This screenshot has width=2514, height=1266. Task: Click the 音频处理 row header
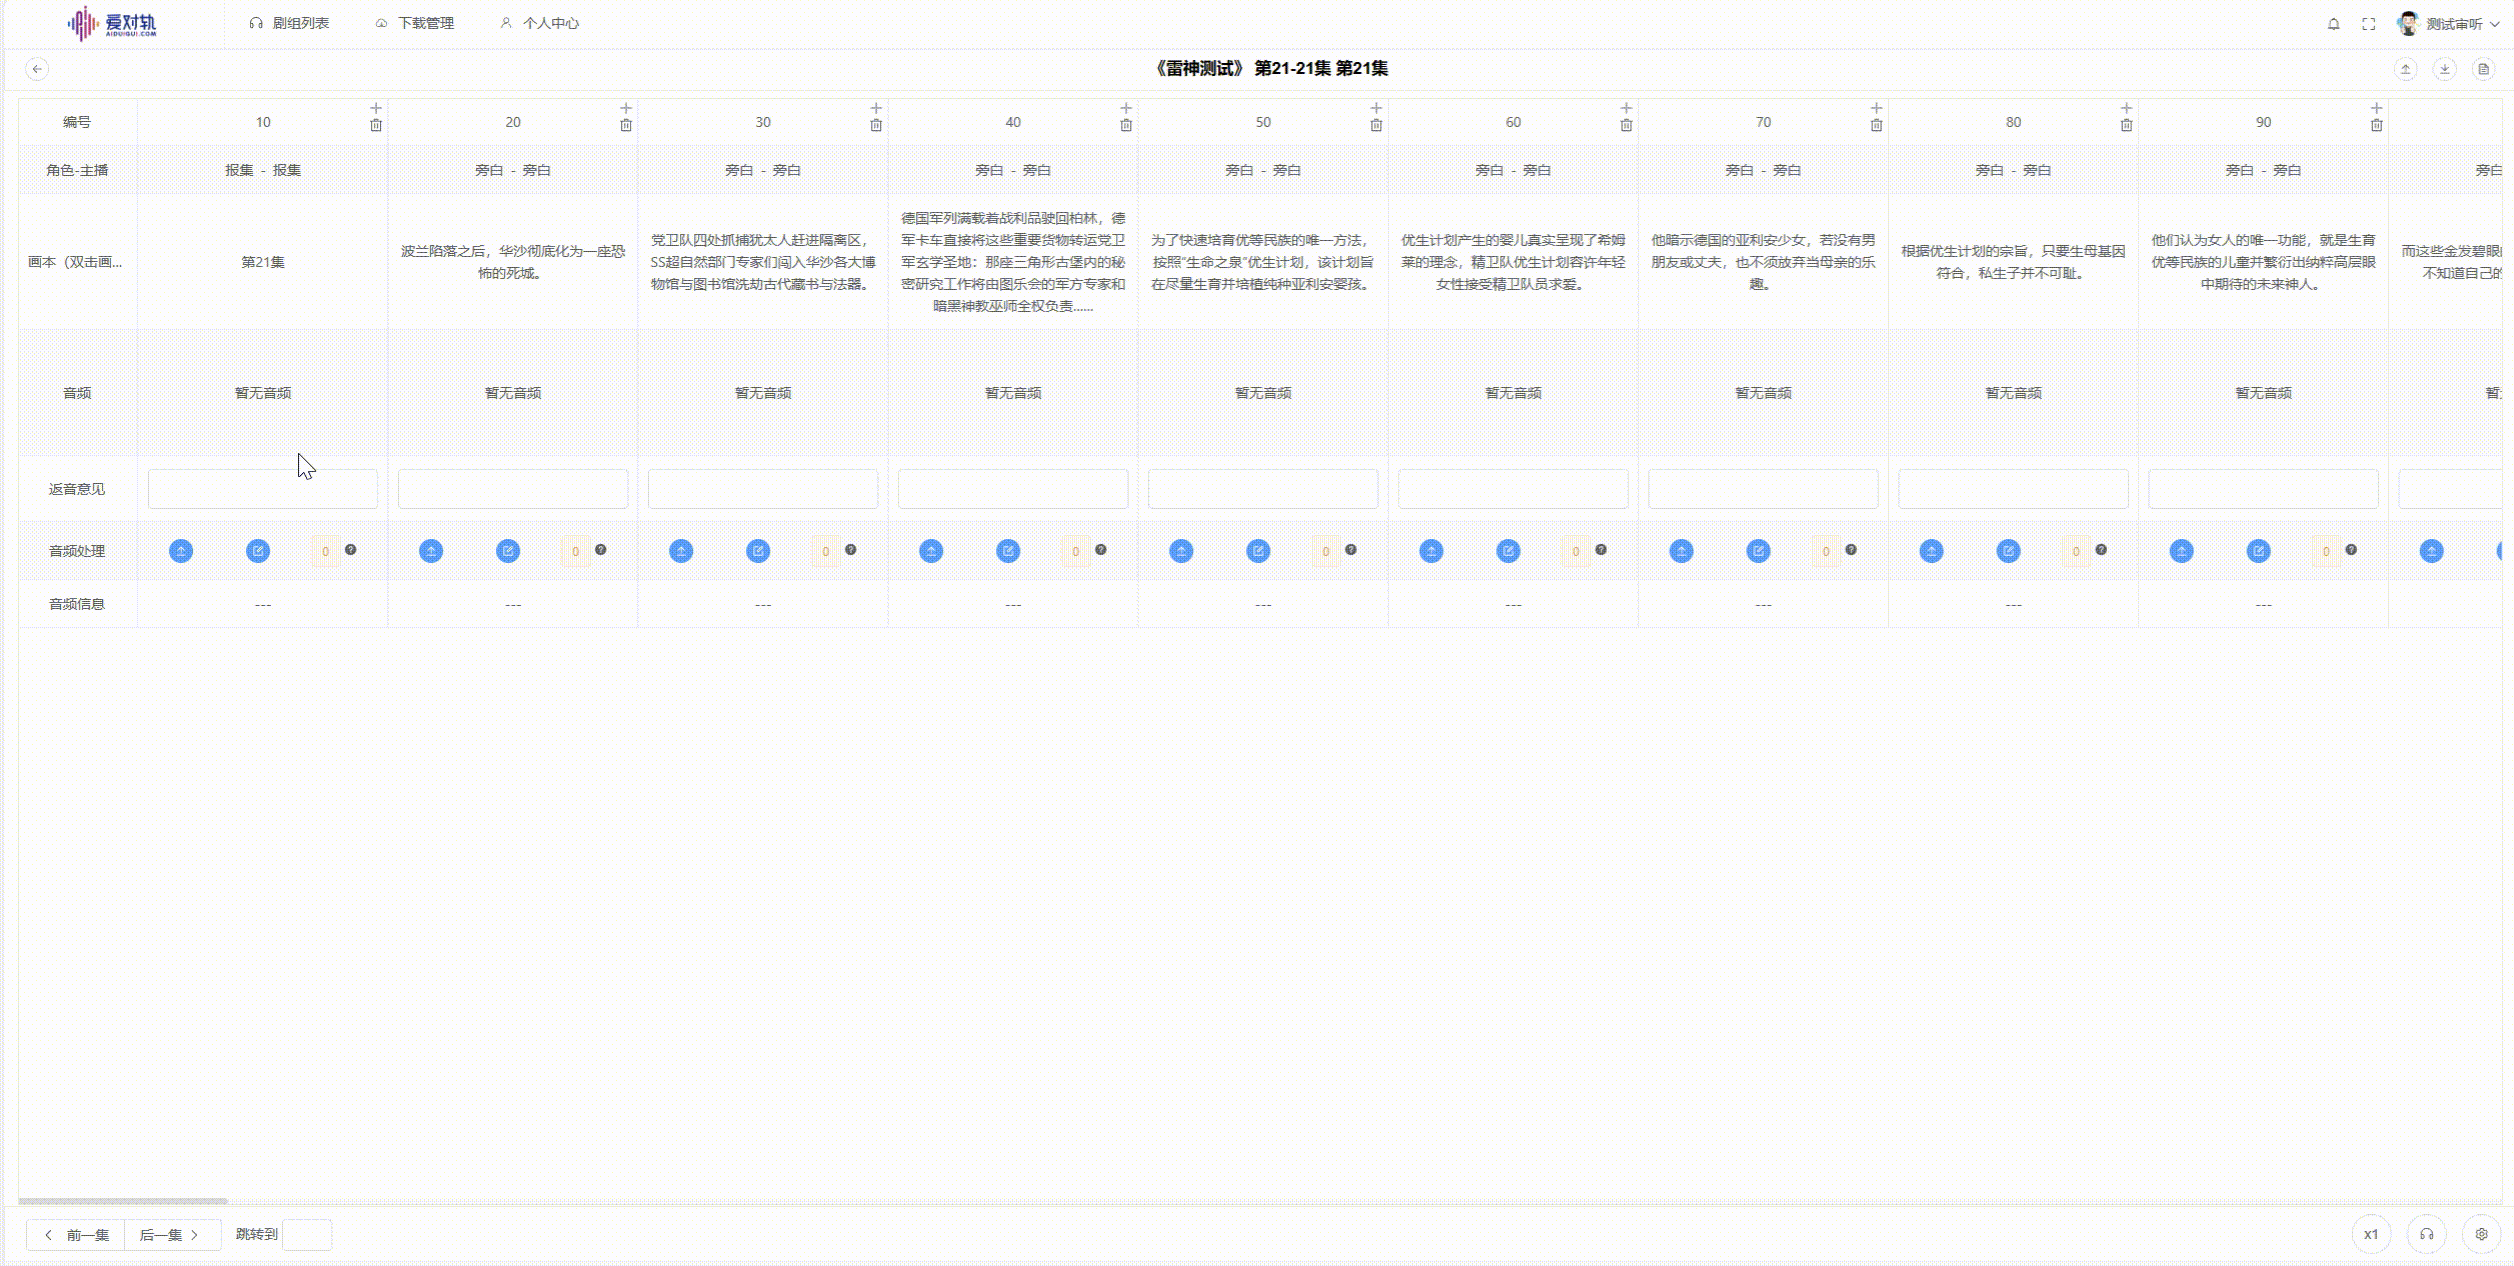pyautogui.click(x=77, y=551)
